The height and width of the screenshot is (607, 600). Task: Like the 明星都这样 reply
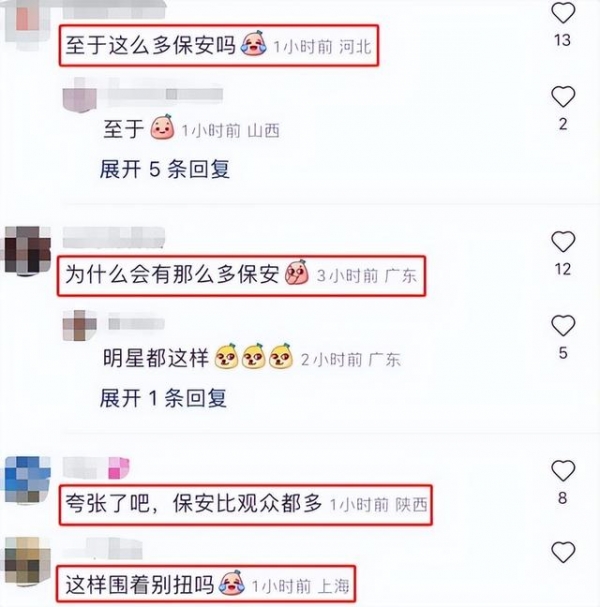coord(563,325)
